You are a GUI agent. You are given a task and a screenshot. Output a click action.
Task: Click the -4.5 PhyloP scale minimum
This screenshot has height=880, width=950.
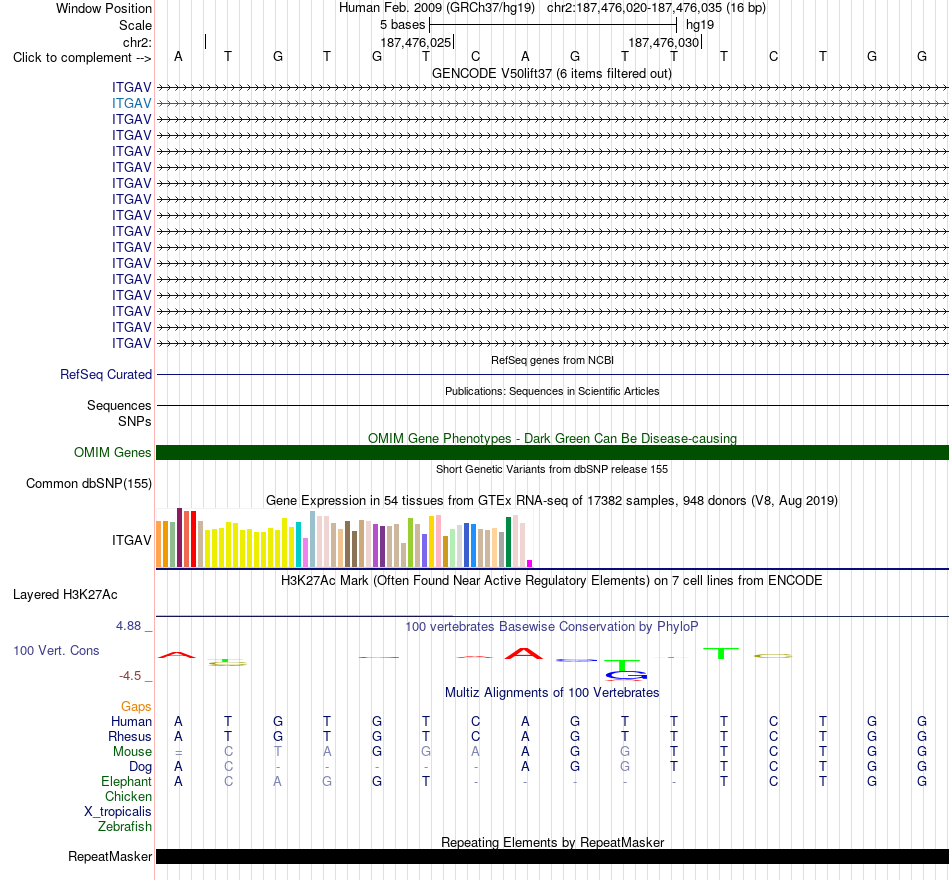(130, 676)
